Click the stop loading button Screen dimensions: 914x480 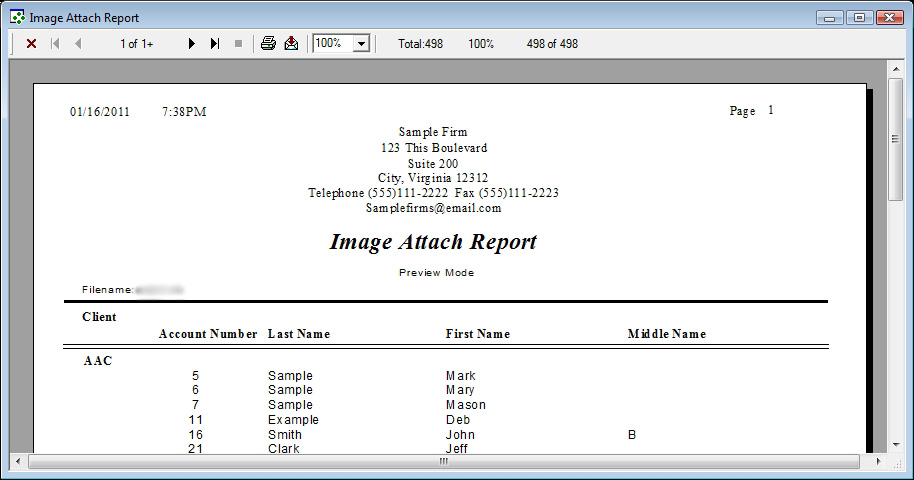238,44
